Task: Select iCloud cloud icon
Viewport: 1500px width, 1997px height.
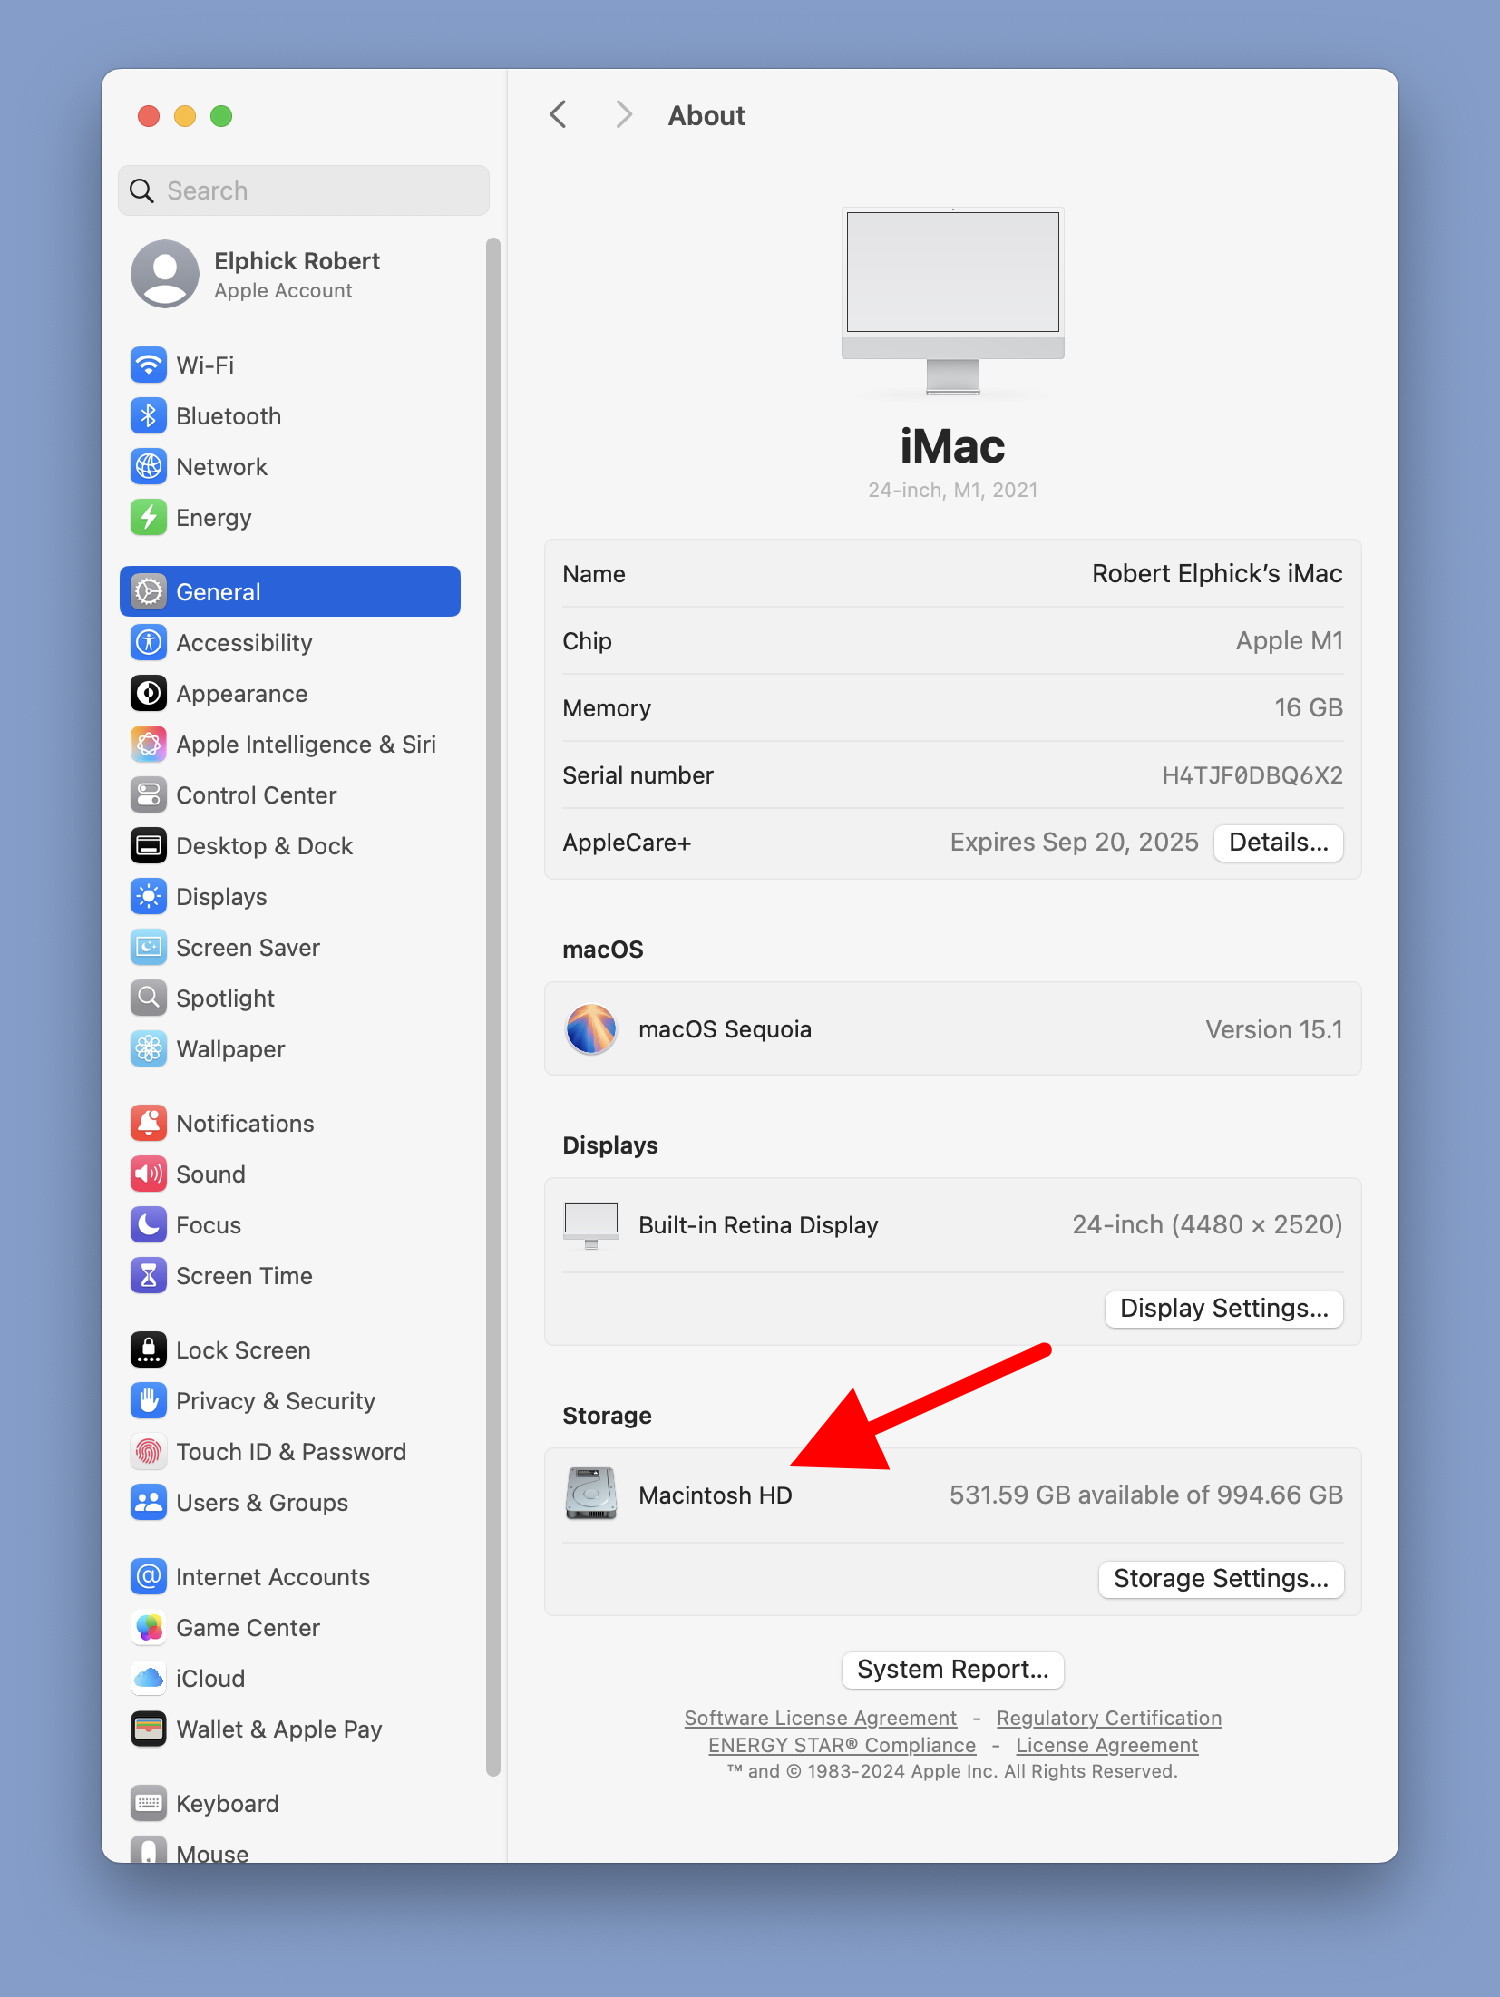Action: [x=149, y=1679]
